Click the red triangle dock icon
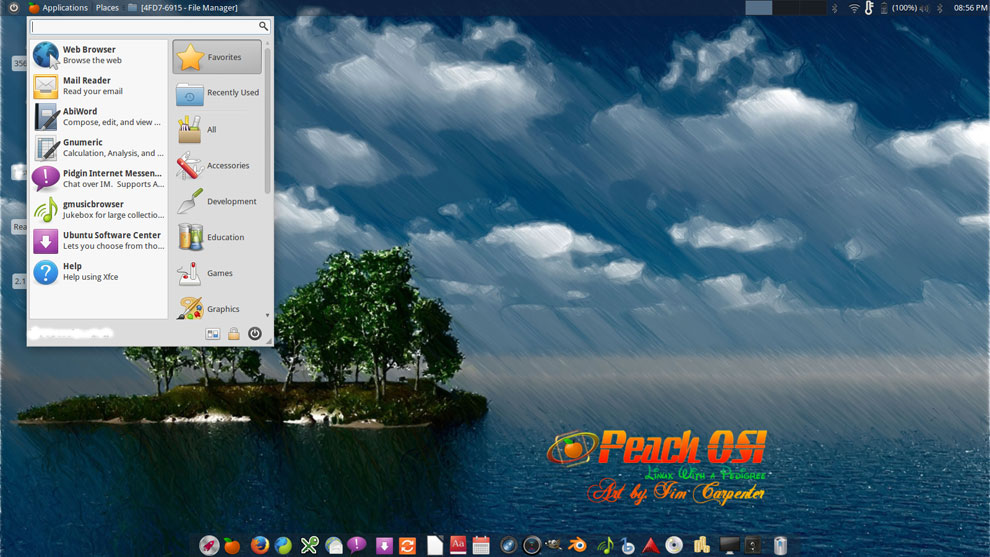 [650, 544]
